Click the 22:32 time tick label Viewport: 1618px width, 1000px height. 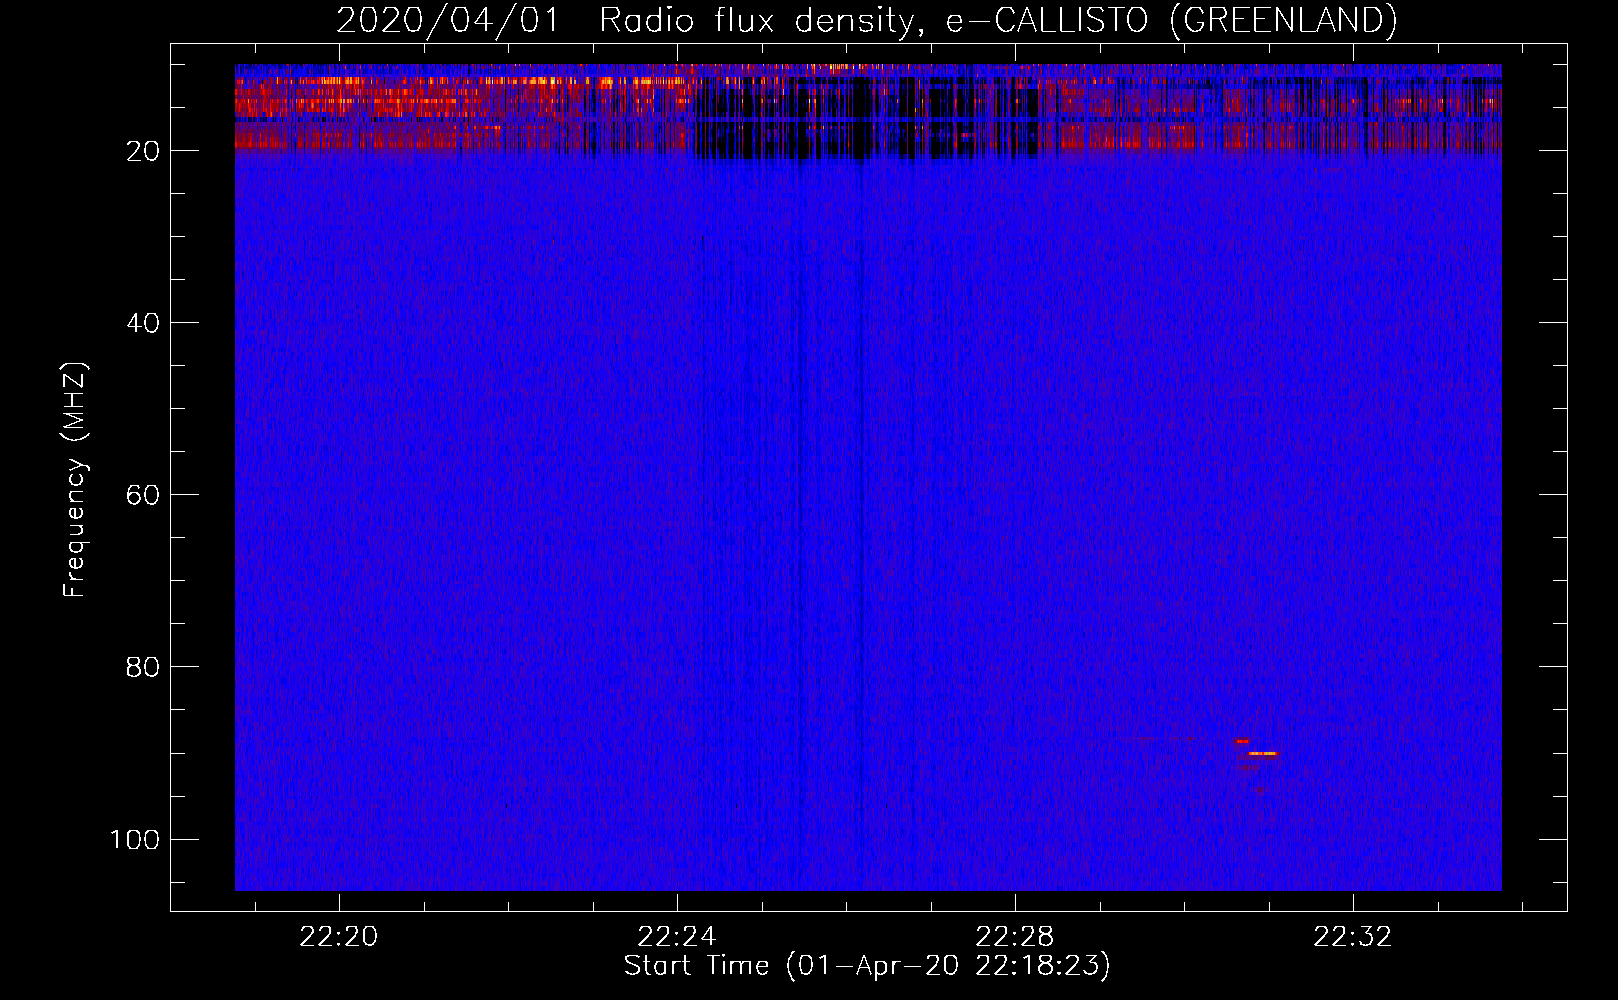[1353, 937]
